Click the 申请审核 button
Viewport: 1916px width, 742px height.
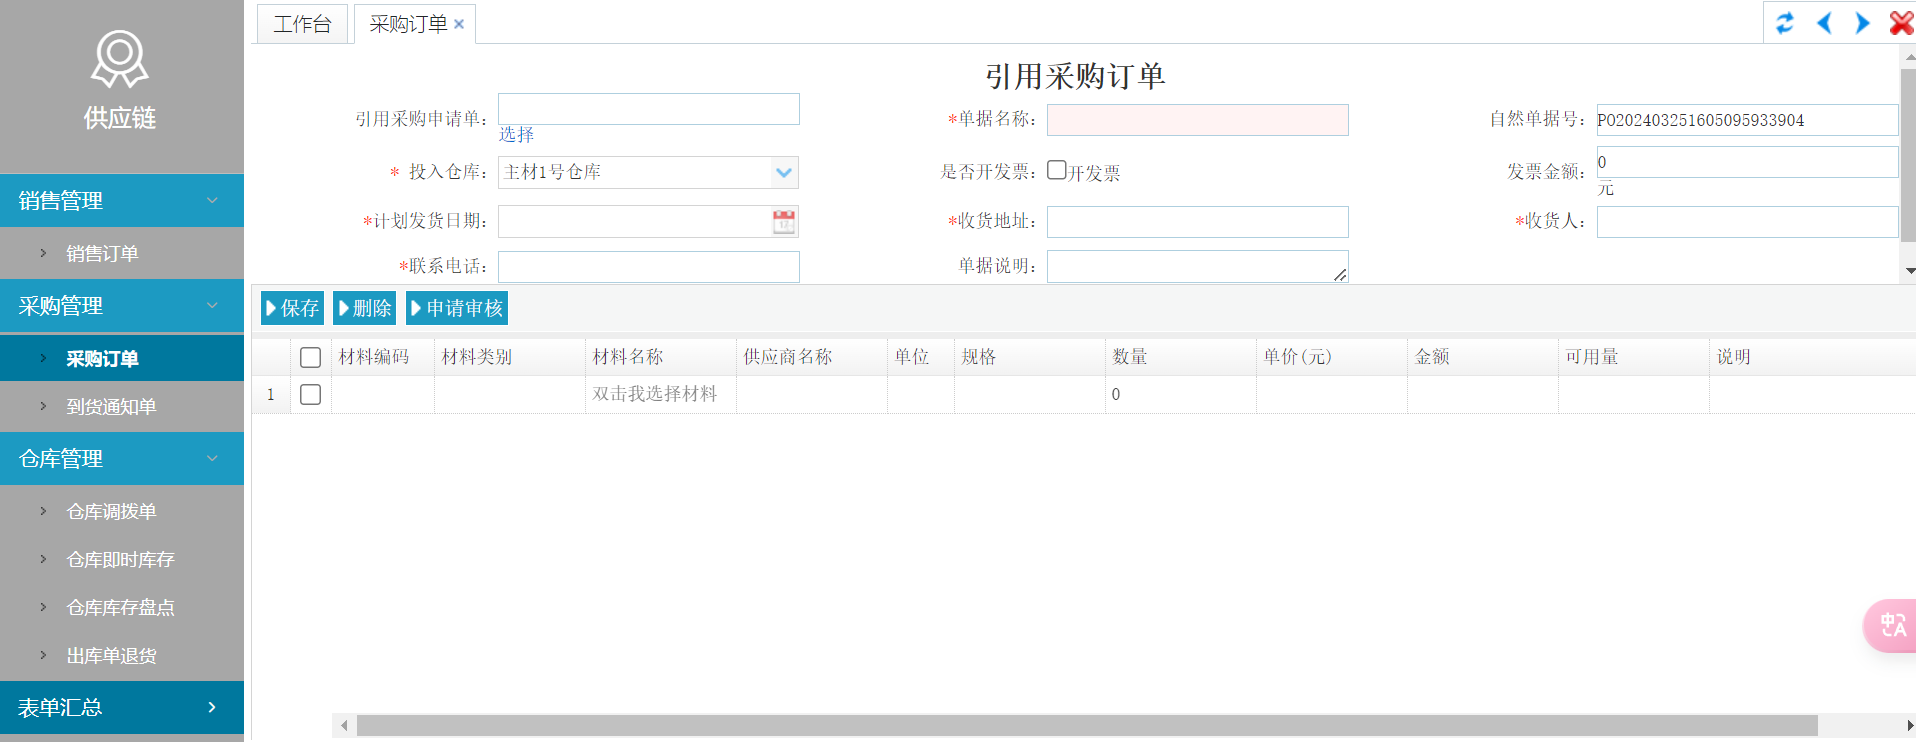tap(457, 308)
